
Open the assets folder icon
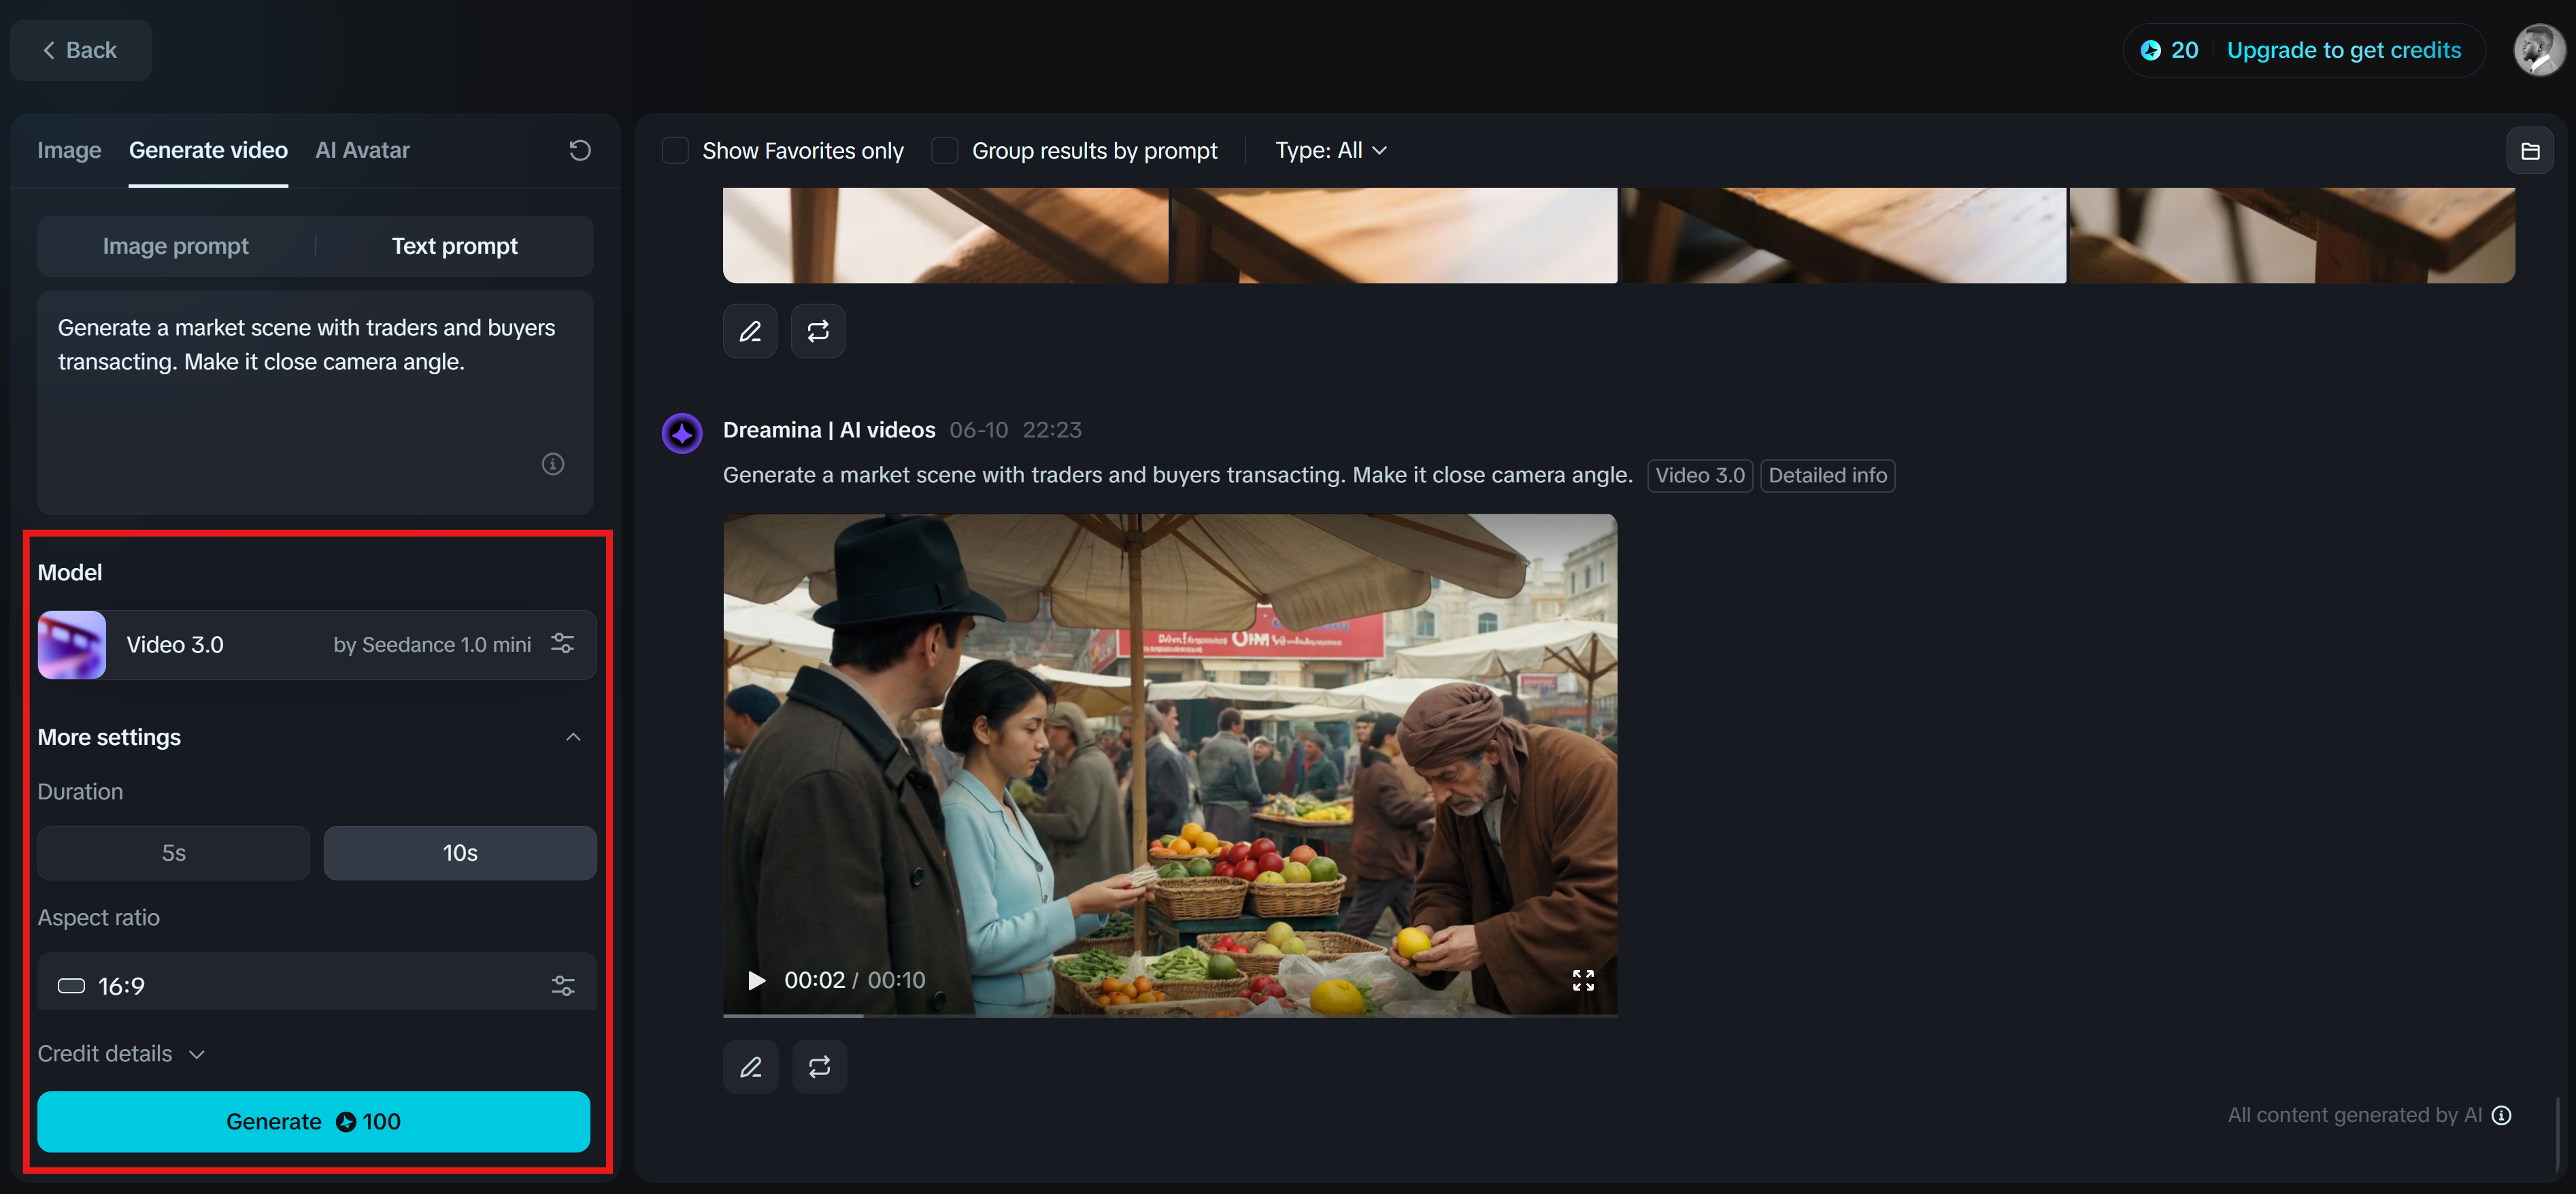[2529, 151]
